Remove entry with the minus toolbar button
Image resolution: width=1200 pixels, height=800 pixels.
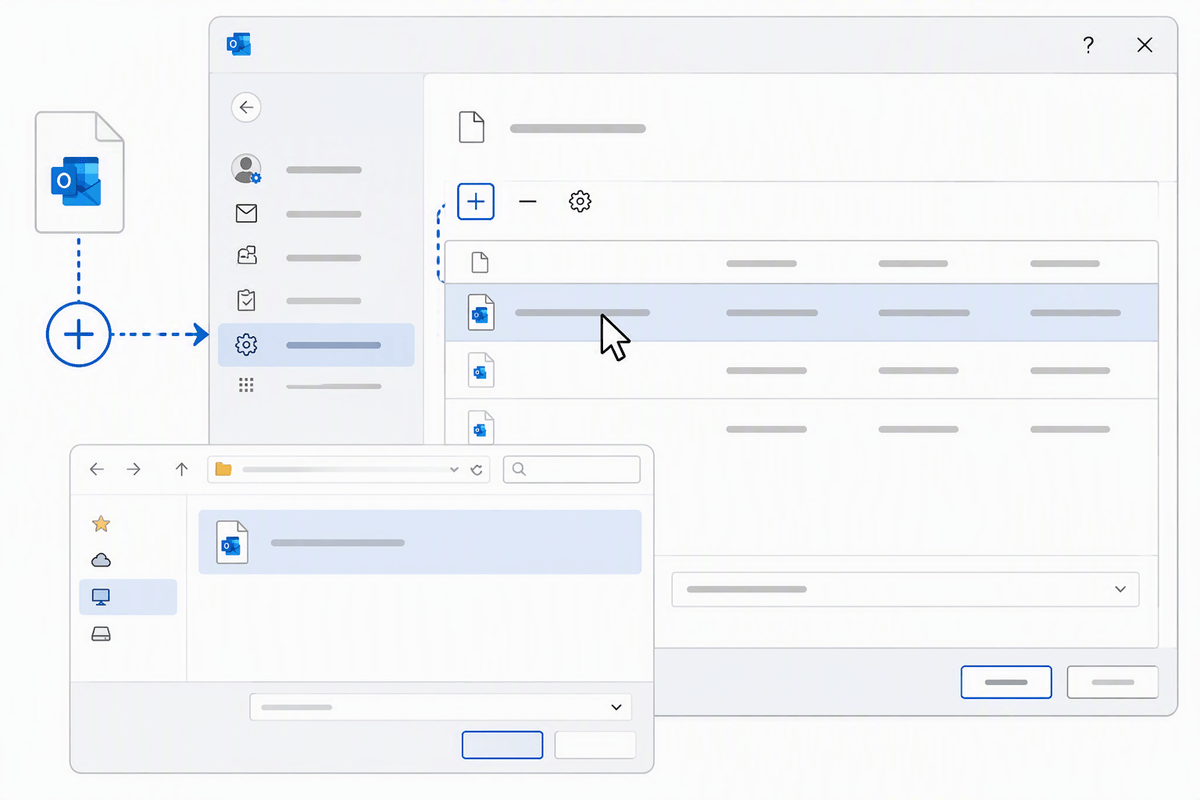coord(528,201)
